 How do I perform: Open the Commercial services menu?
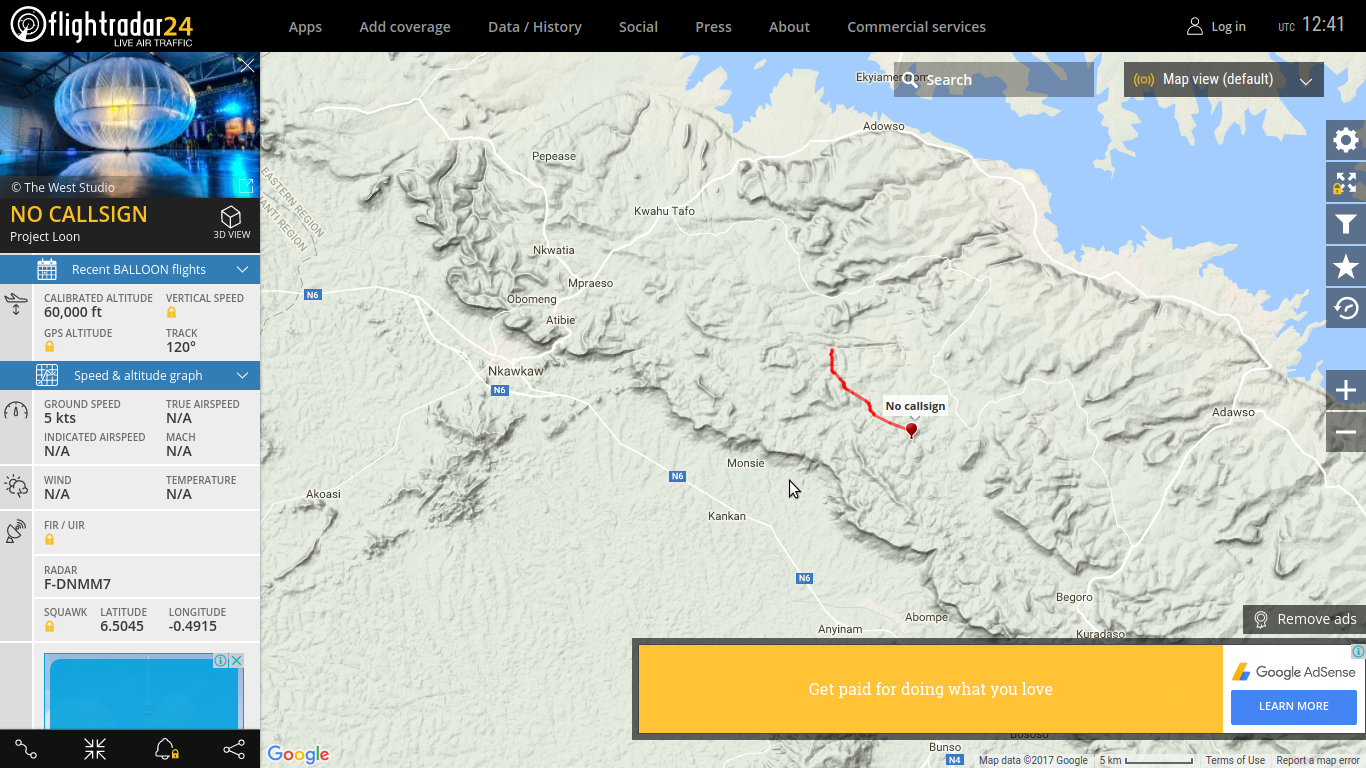pyautogui.click(x=916, y=27)
